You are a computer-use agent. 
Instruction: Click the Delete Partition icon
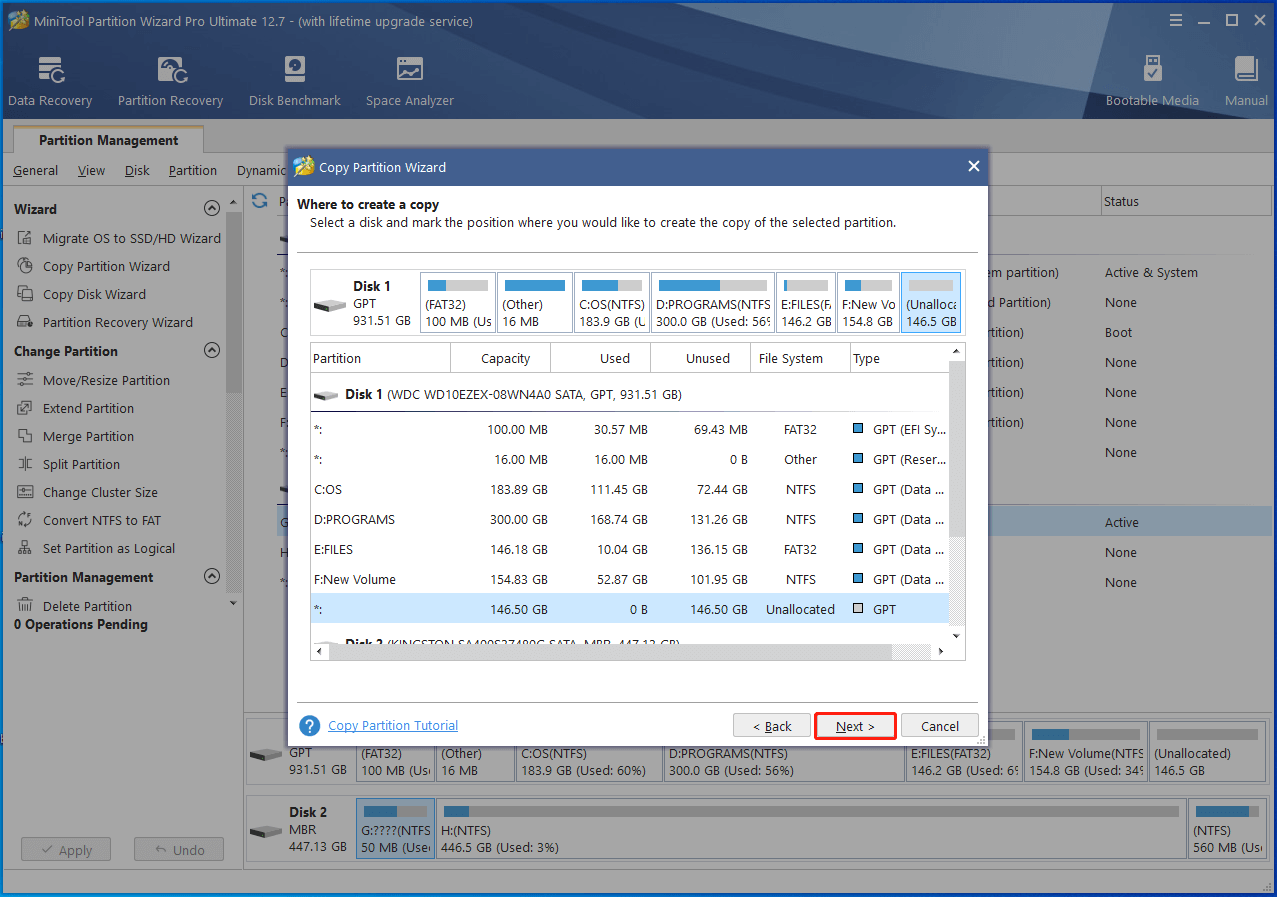pyautogui.click(x=25, y=606)
